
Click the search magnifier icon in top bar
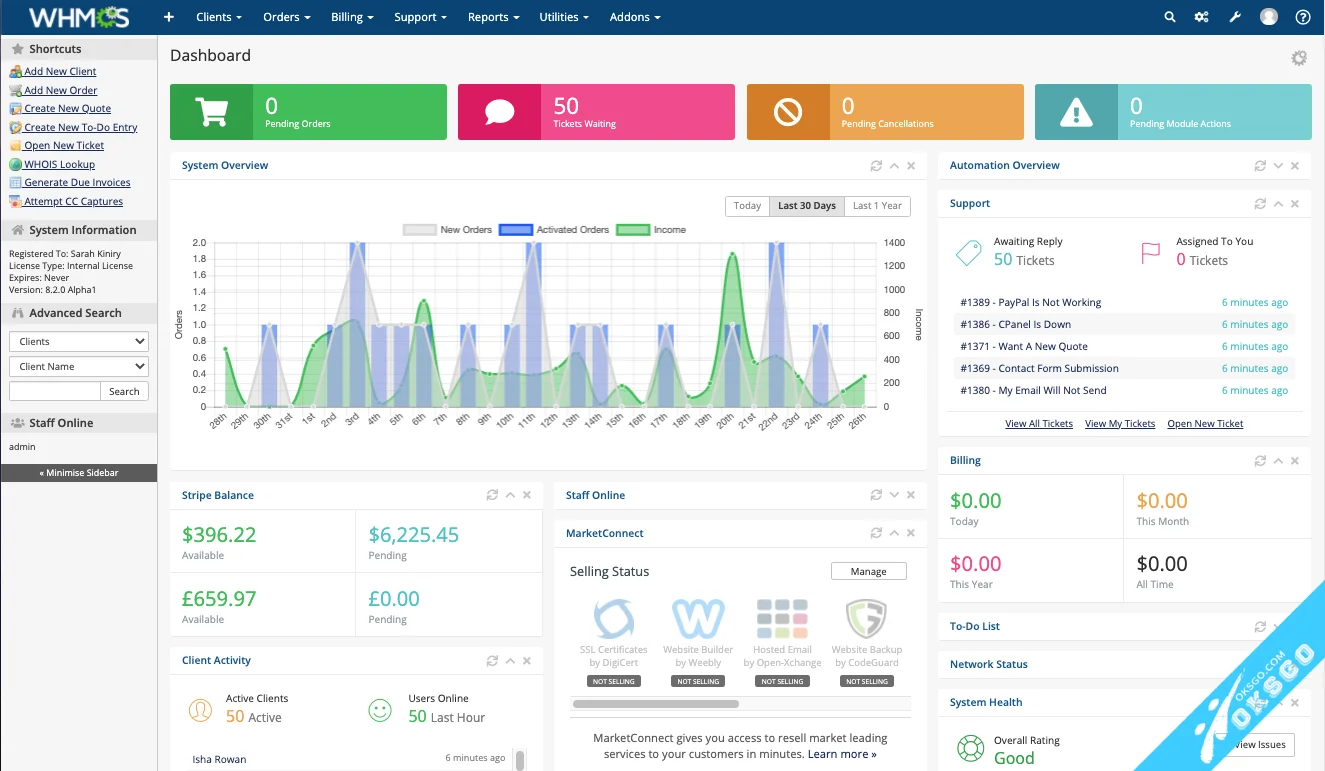coord(1170,17)
